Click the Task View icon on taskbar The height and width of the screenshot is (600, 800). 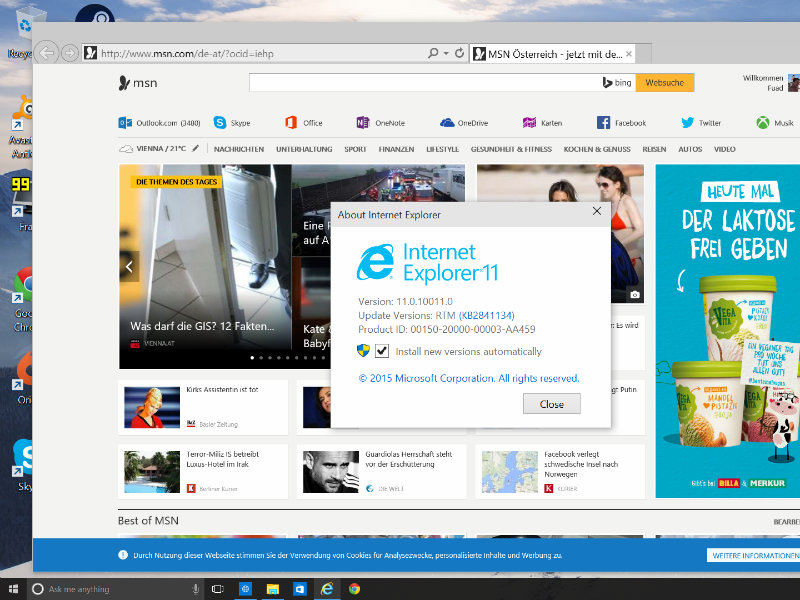tap(217, 590)
